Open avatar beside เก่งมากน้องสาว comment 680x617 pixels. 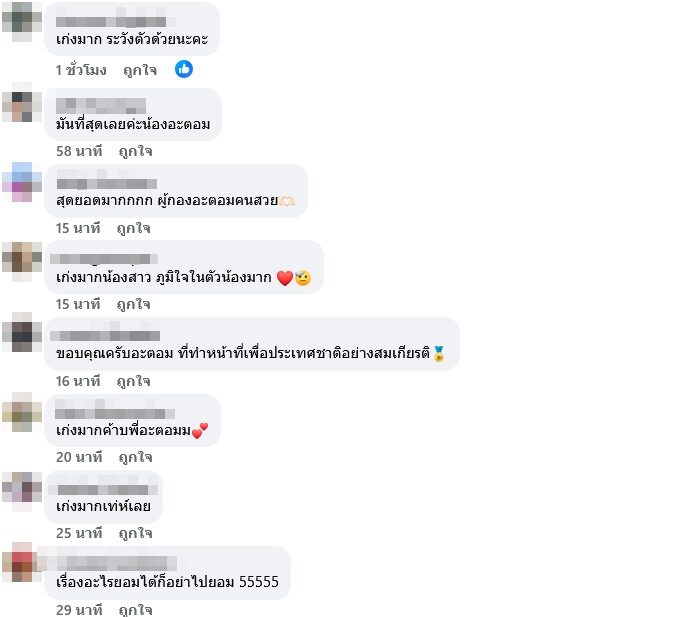22,262
